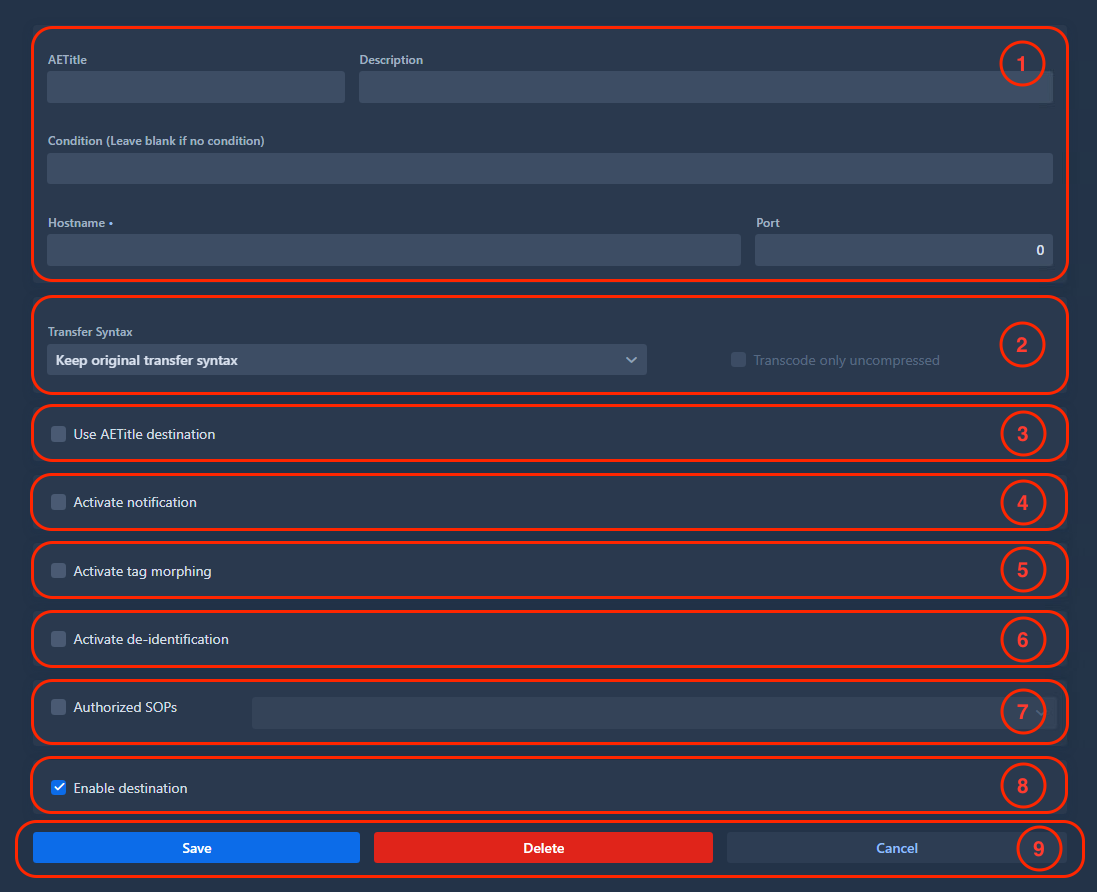Click the Use AETitle destination label

point(144,434)
